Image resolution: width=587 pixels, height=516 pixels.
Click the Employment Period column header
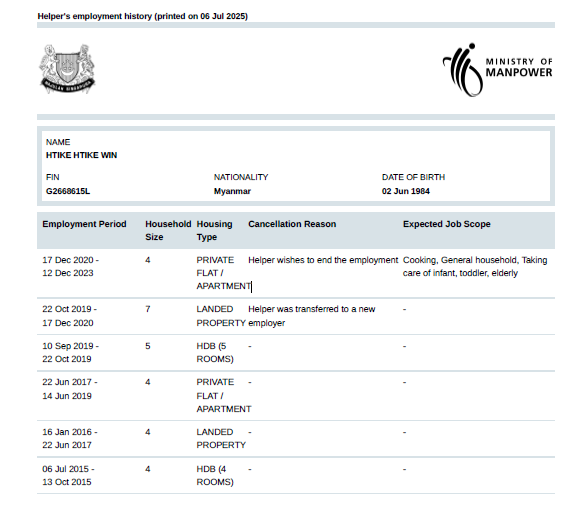pos(84,224)
